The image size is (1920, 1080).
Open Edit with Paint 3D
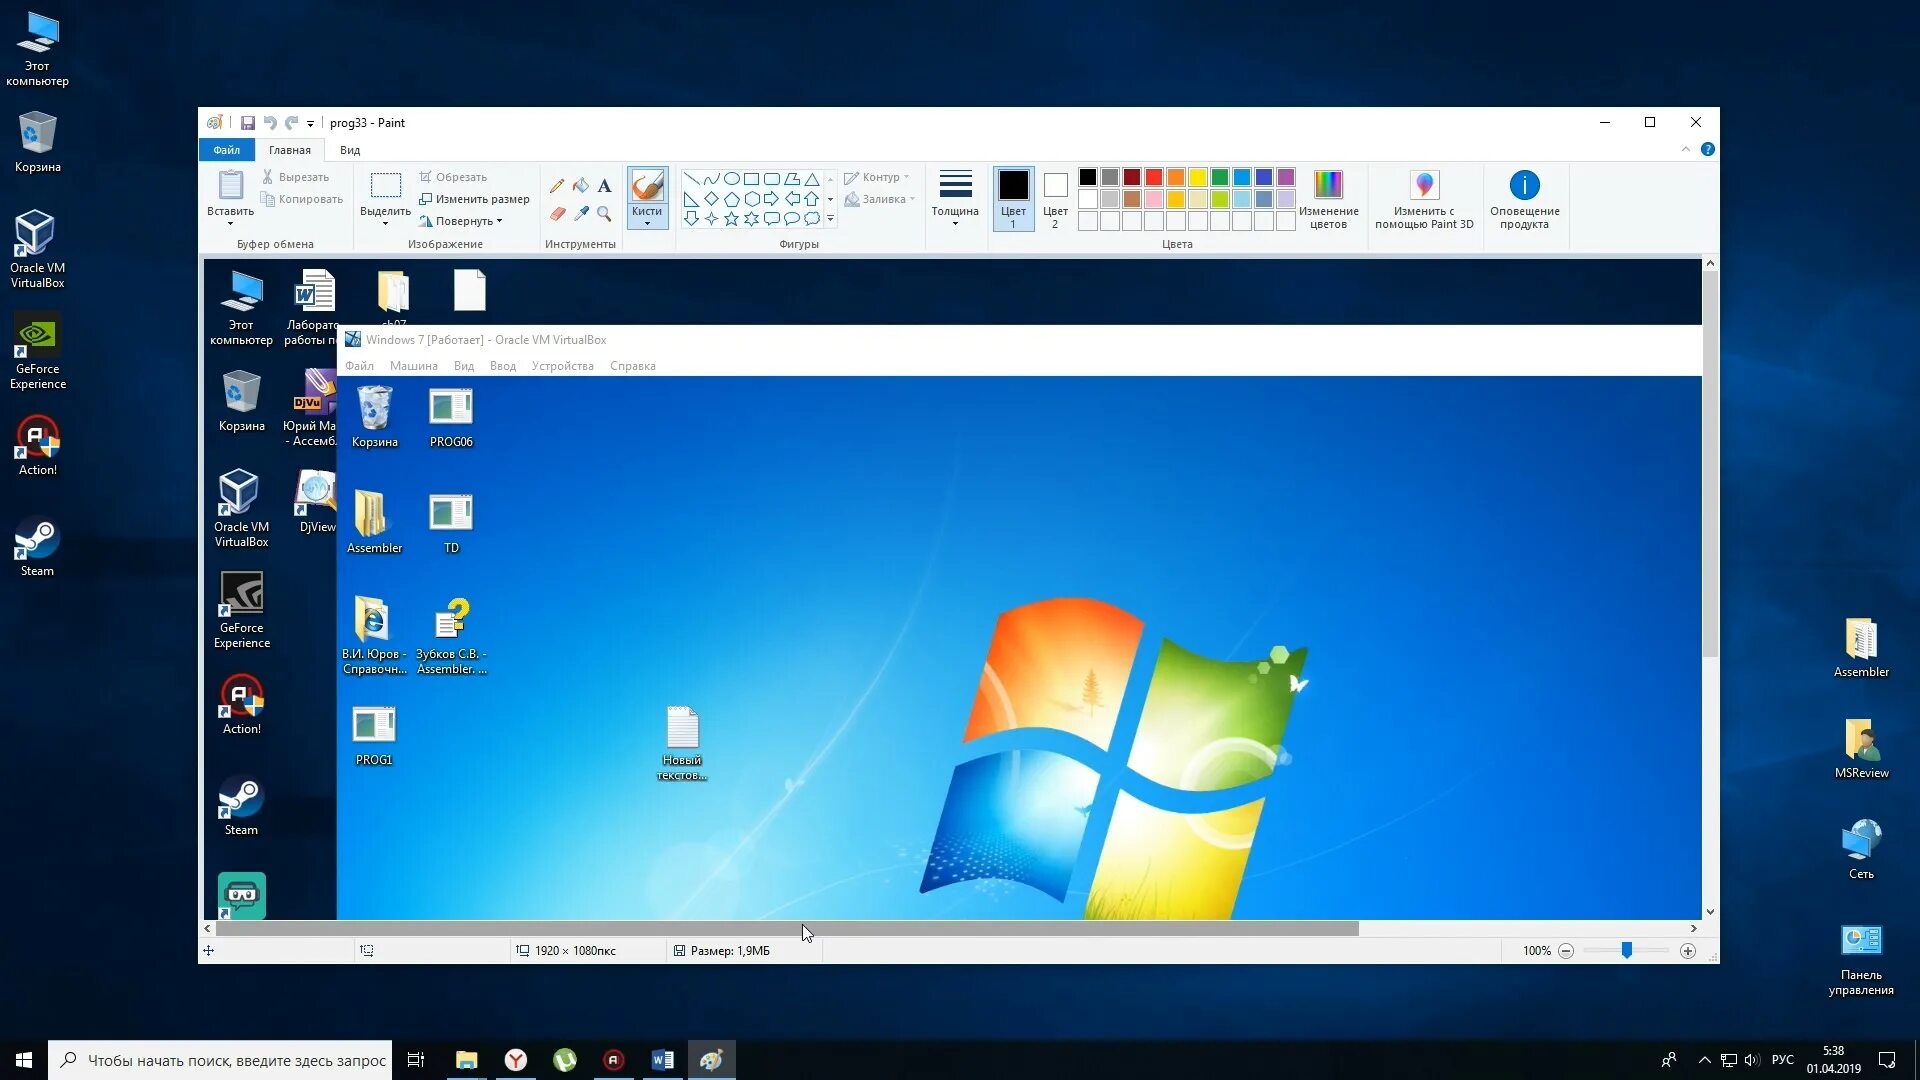pos(1424,198)
